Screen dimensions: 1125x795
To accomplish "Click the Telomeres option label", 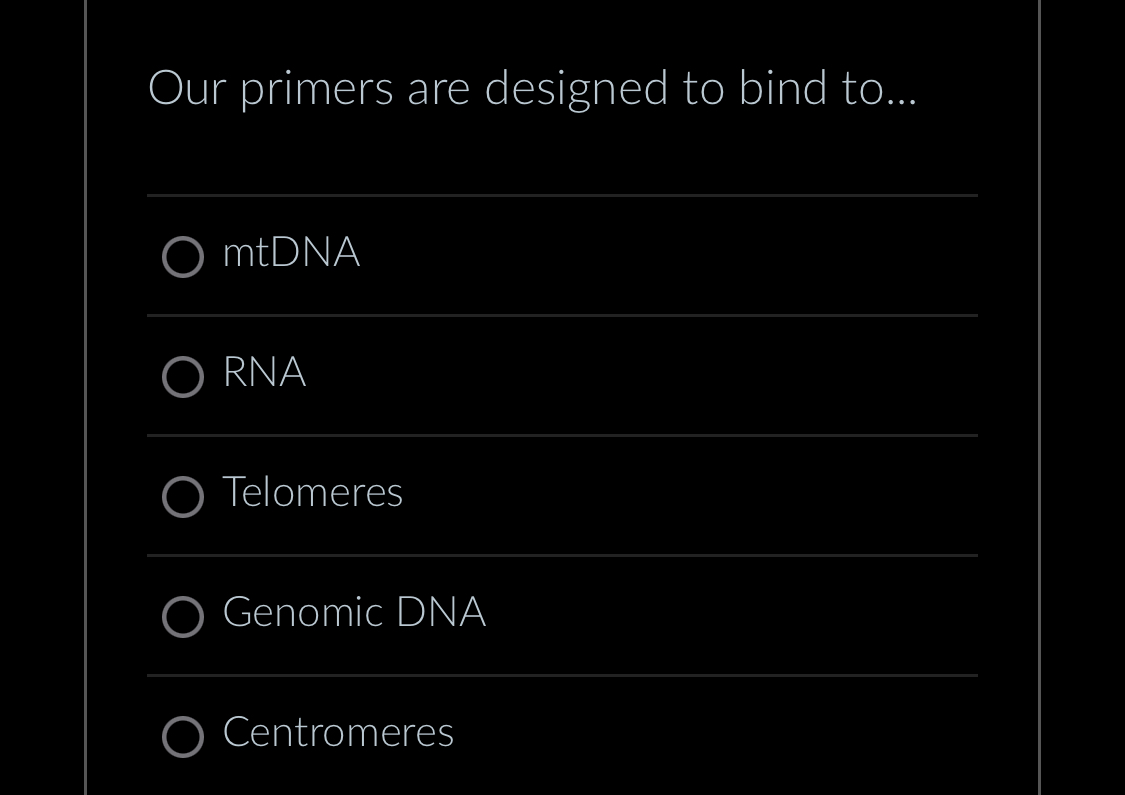I will [312, 493].
